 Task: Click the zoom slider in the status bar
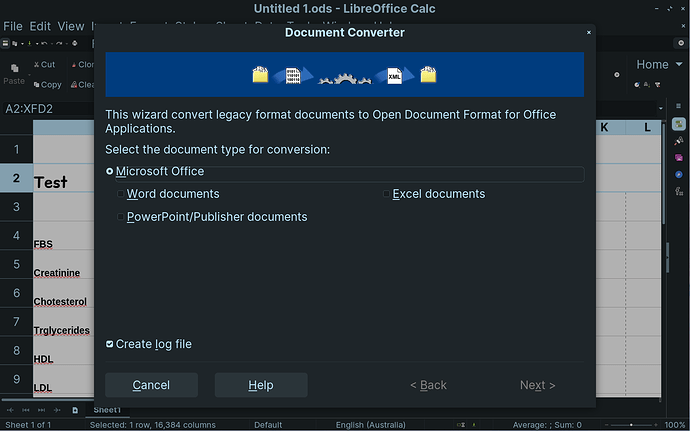click(631, 425)
